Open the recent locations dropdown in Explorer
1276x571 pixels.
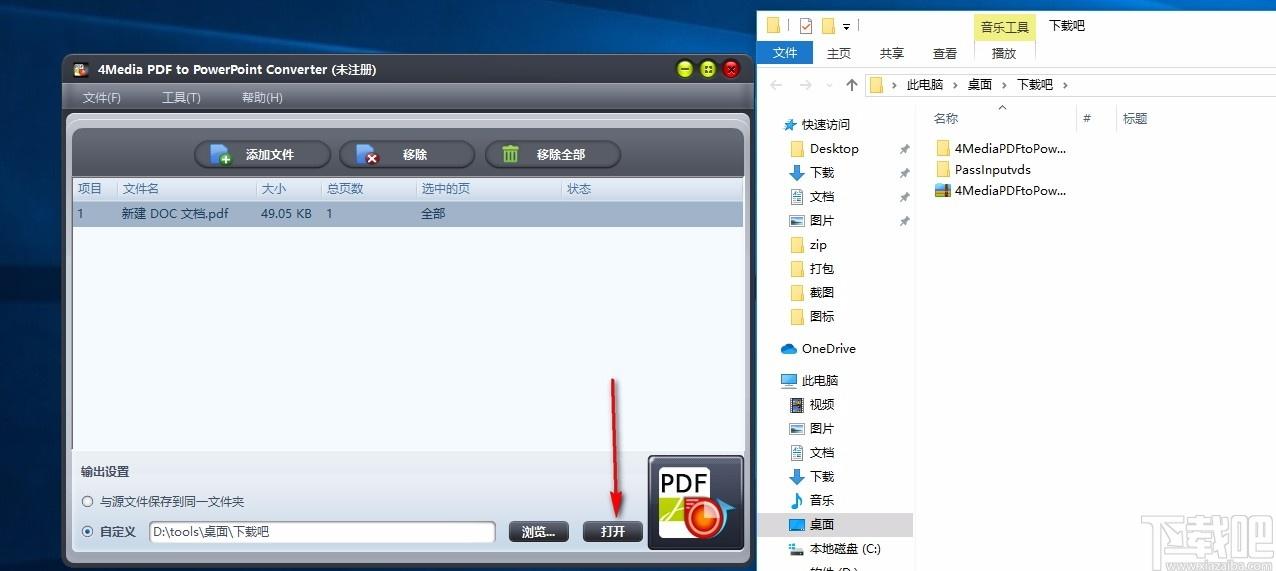(x=828, y=86)
